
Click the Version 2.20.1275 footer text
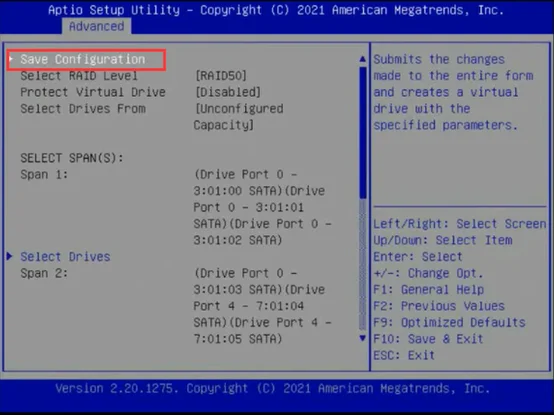[x=273, y=389]
